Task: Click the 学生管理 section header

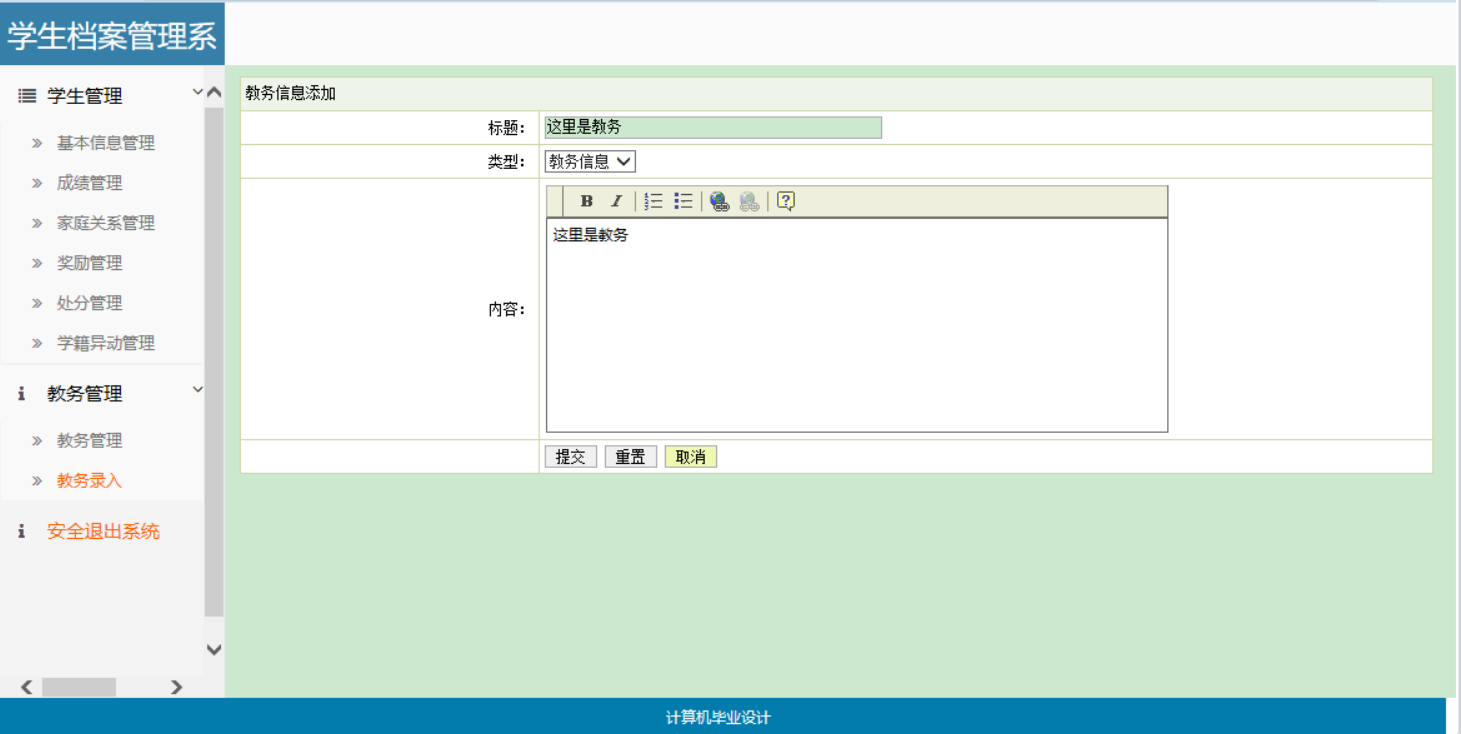Action: 85,96
